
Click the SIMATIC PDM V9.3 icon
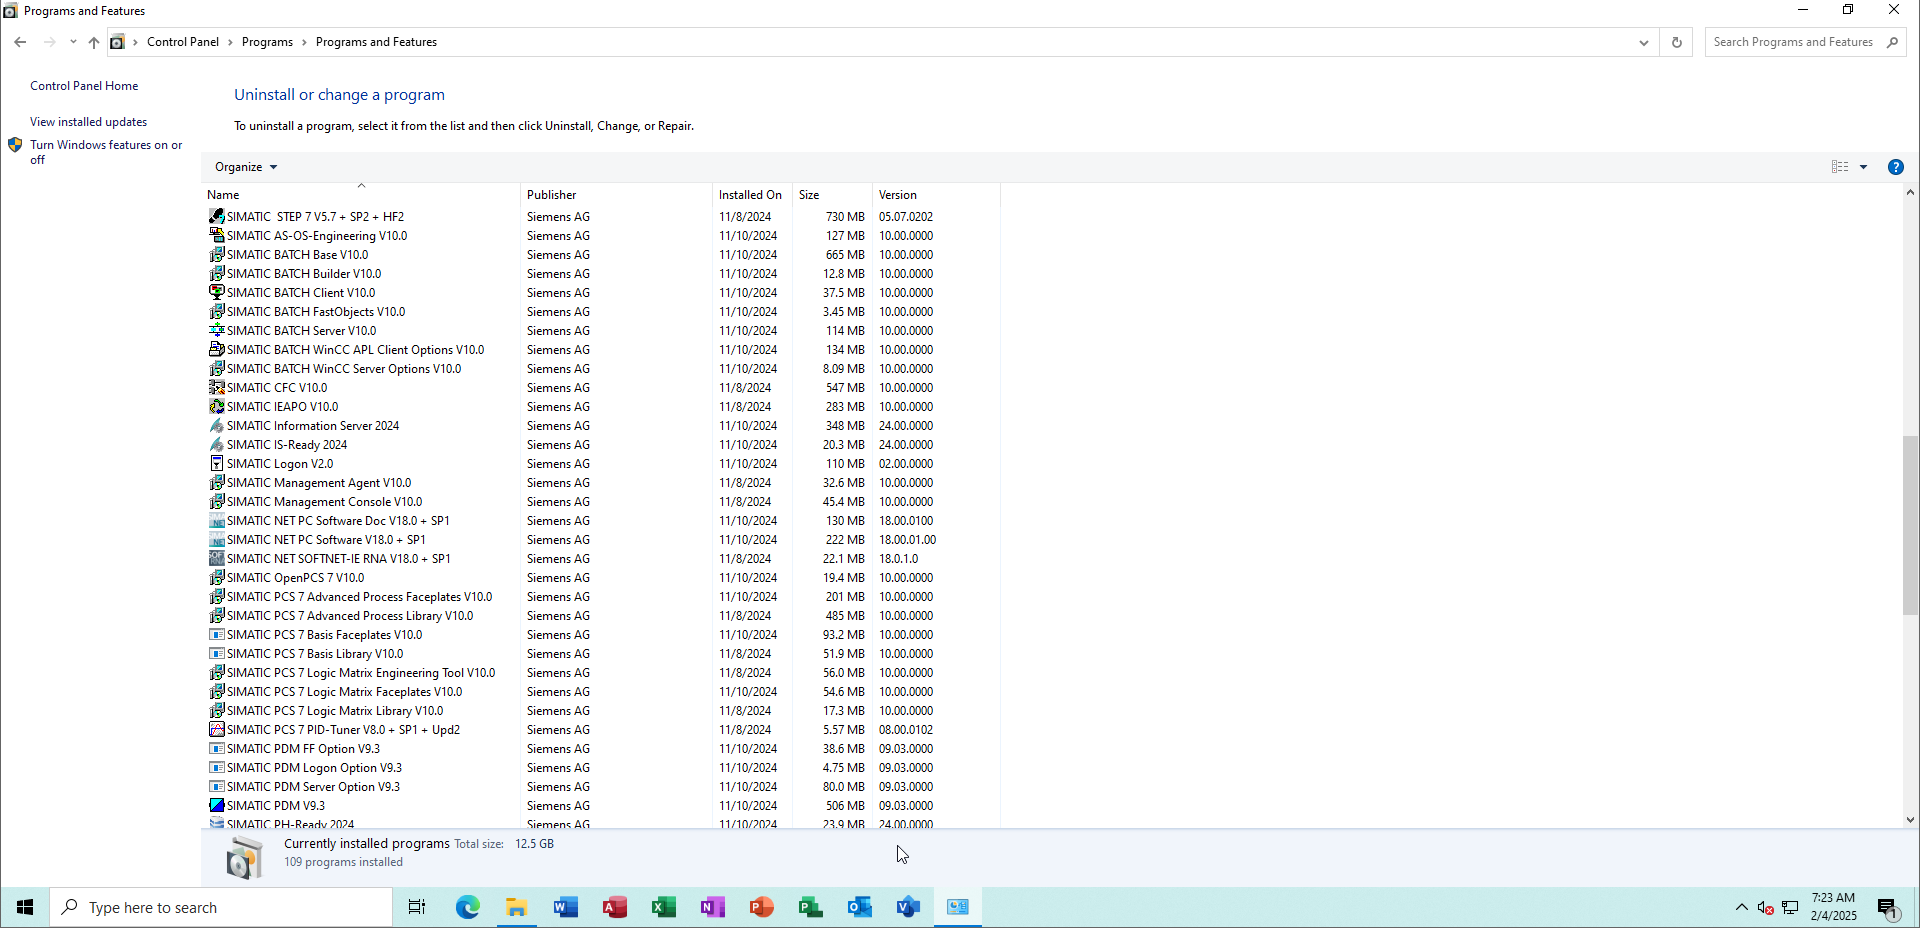(217, 805)
